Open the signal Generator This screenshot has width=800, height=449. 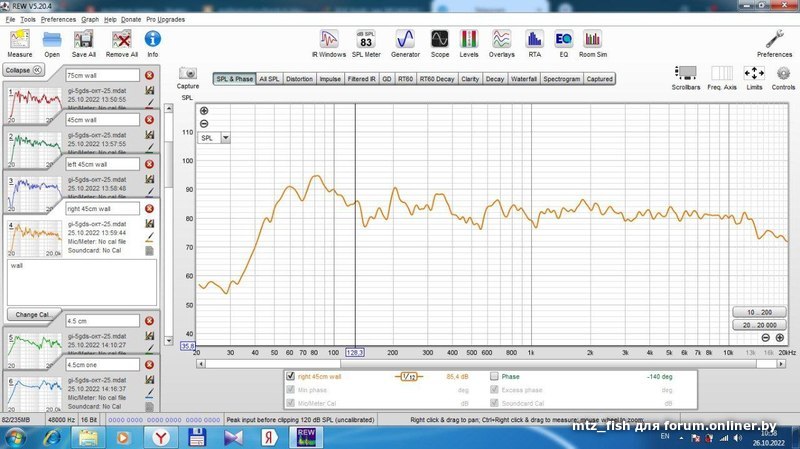coord(405,39)
